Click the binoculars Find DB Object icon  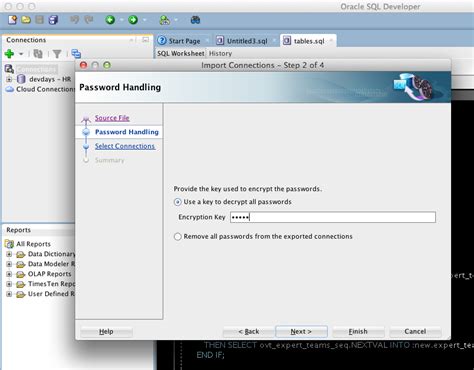coord(195,20)
